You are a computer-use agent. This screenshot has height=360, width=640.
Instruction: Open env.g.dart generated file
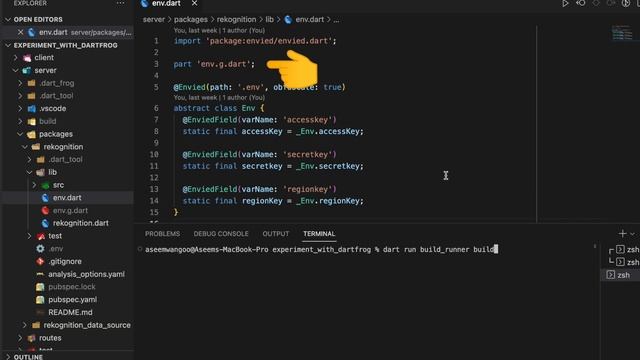click(70, 210)
